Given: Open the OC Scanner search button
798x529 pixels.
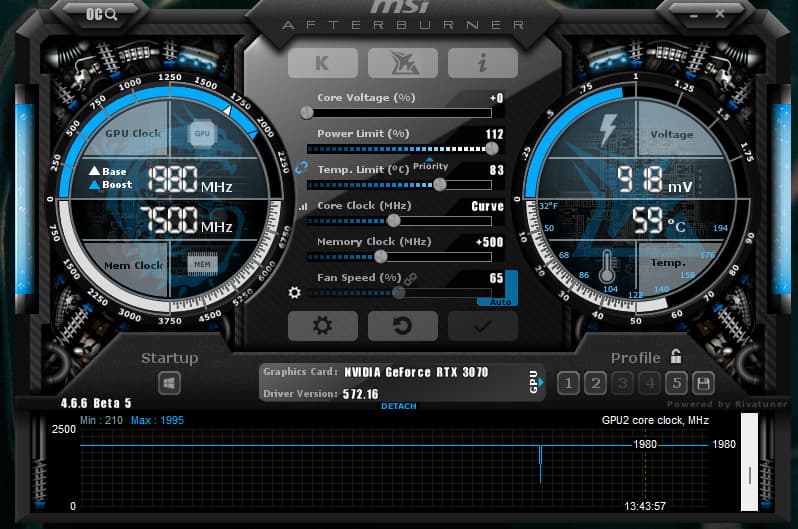Looking at the screenshot, I should point(101,14).
